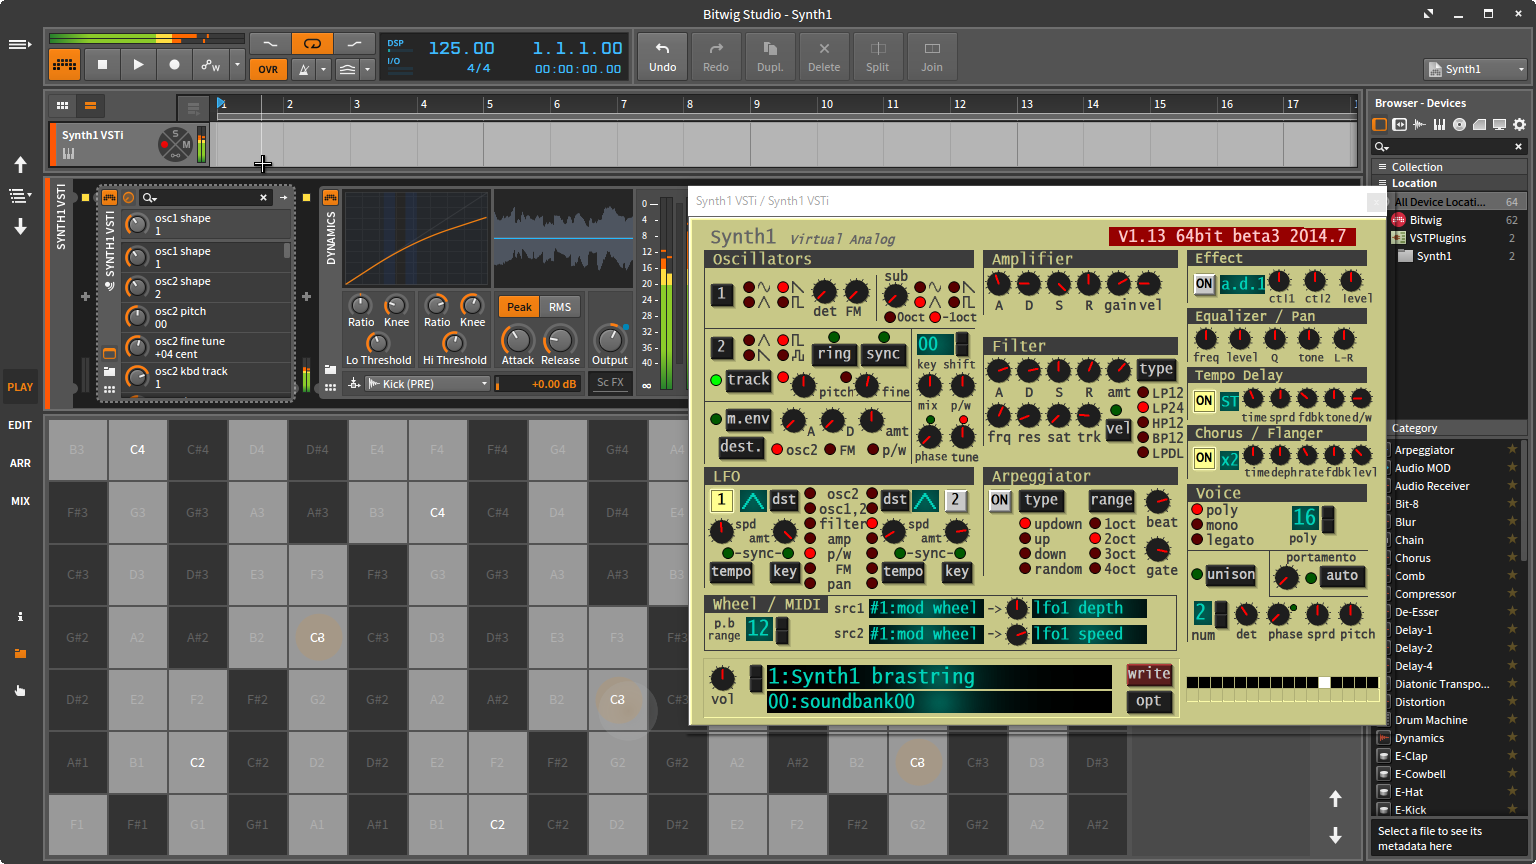Toggle the OVR overdub button
This screenshot has height=864, width=1536.
(268, 69)
